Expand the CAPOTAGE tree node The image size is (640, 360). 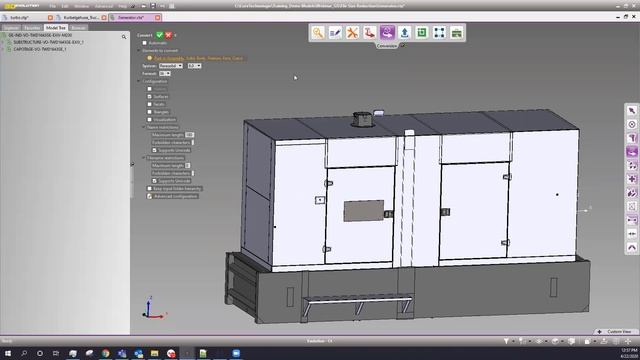click(x=3, y=49)
